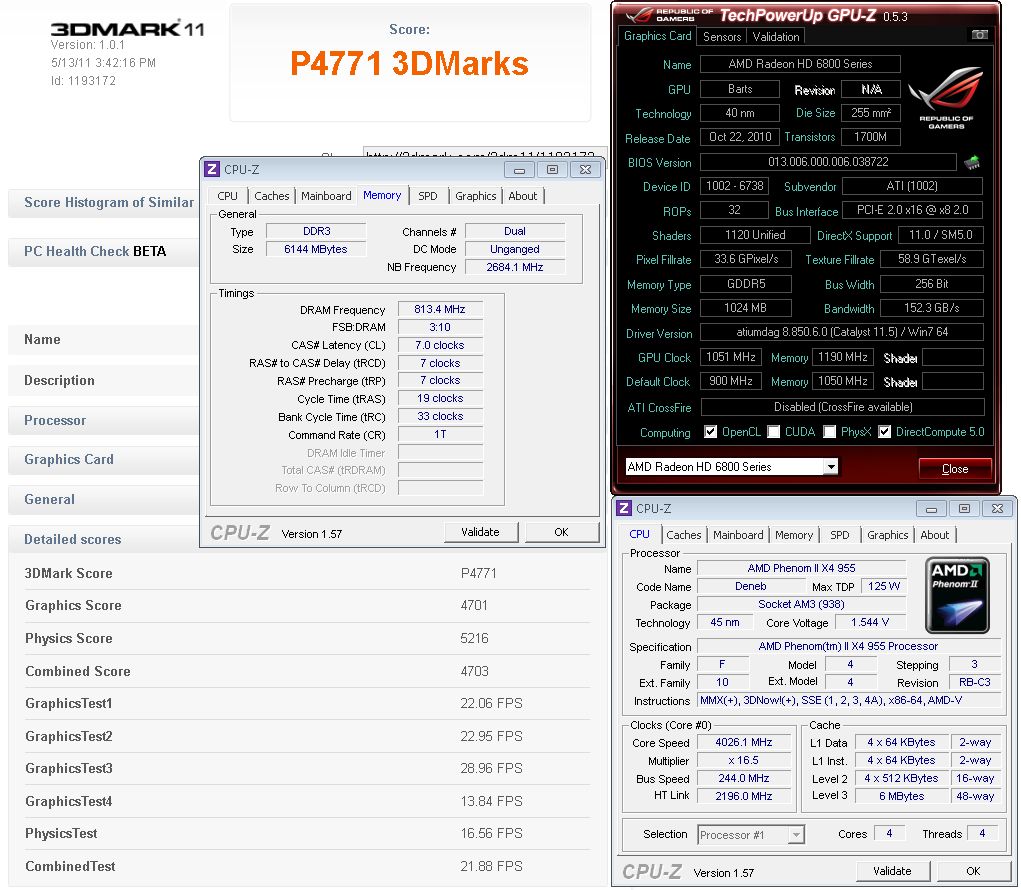Screen dimensions: 1021x890
Task: Open Memory tab in CPU-Z CPU window
Action: 794,535
